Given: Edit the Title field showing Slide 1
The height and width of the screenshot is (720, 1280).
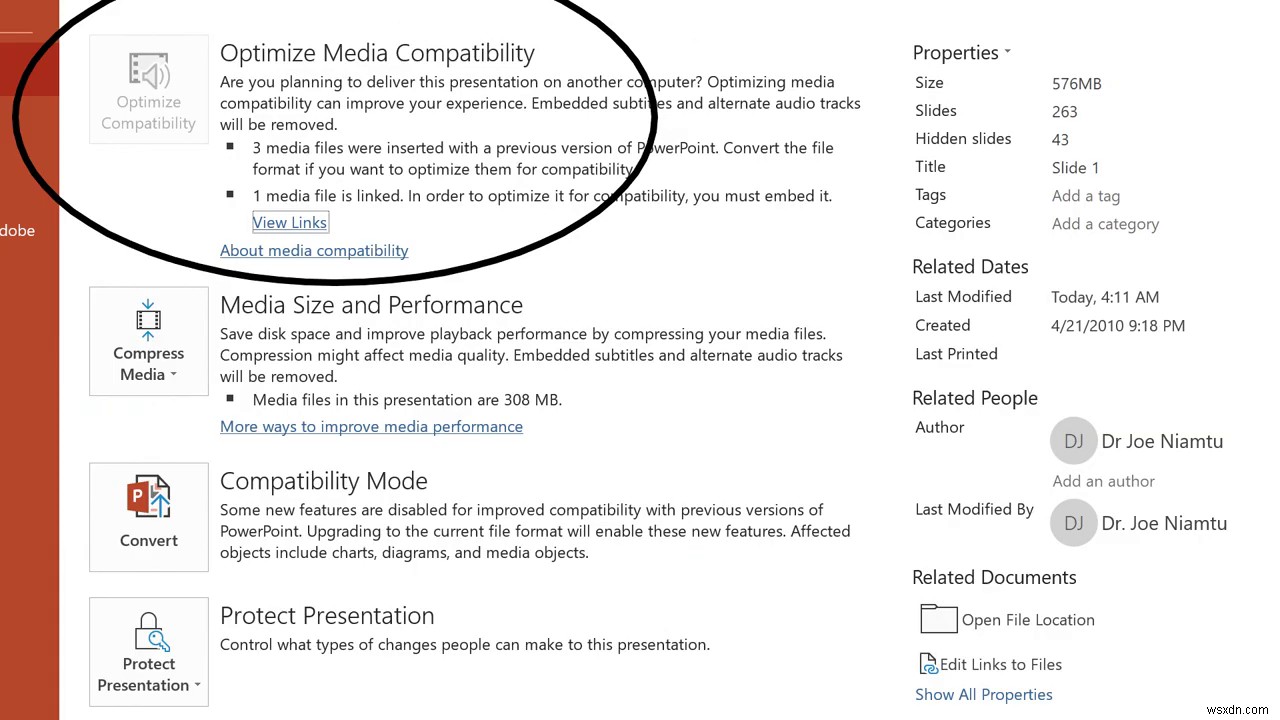Looking at the screenshot, I should click(x=1075, y=168).
